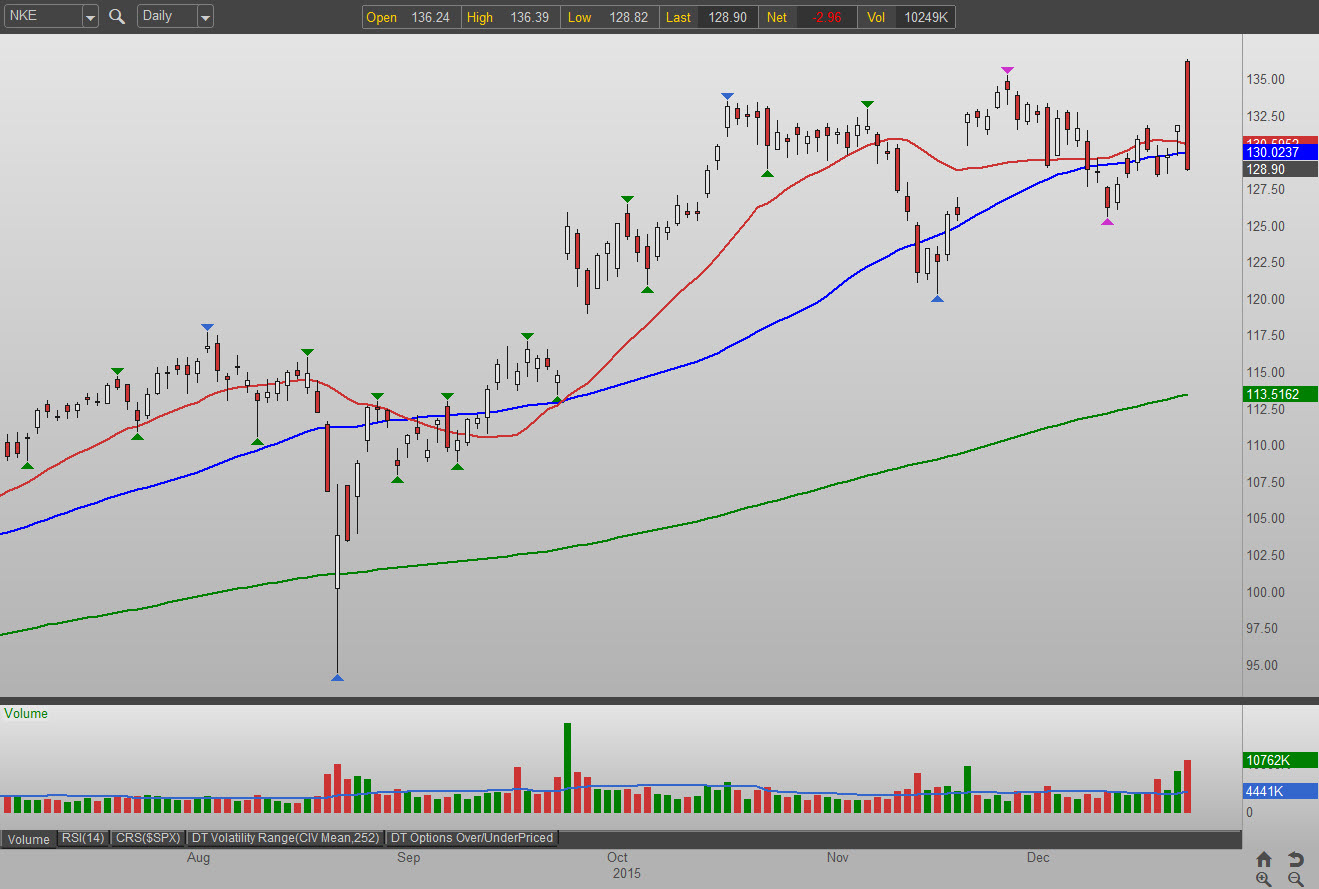
Task: Click the blue triangle marker below the 95.00 low
Action: 337,678
